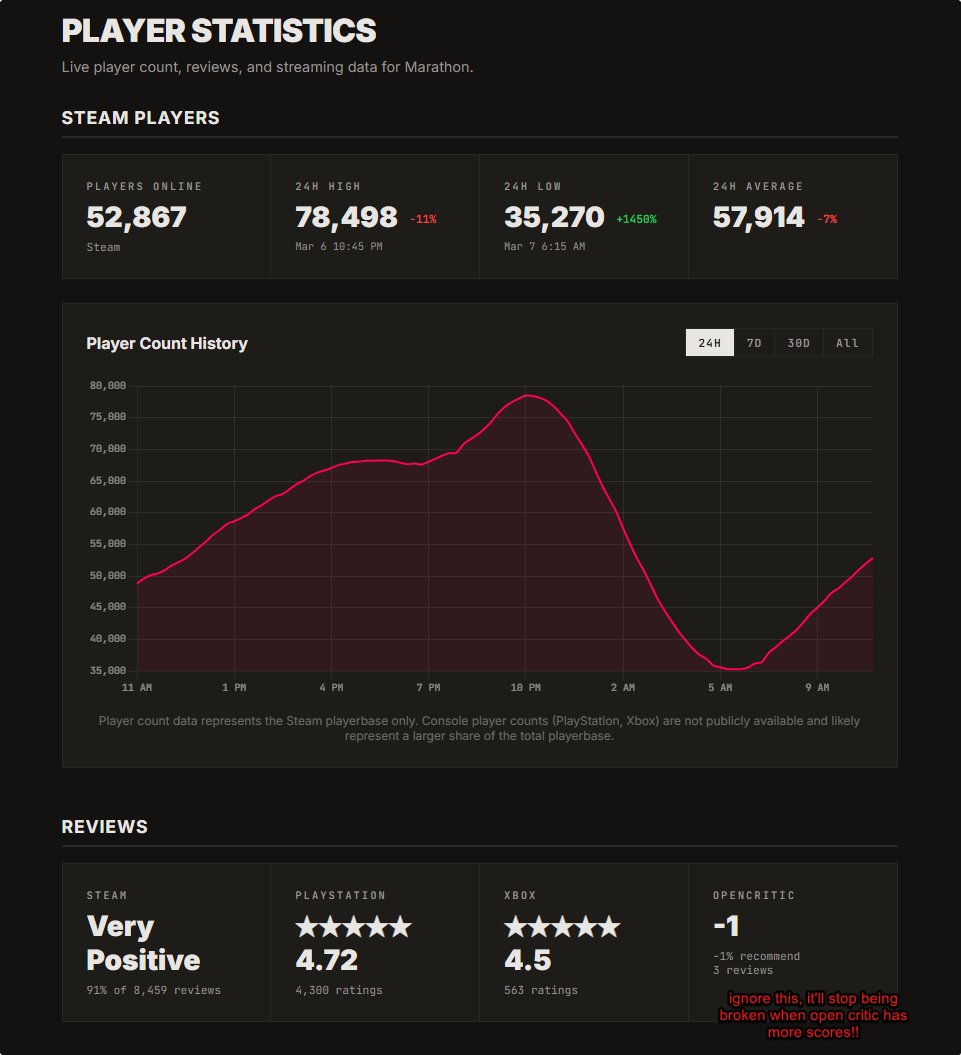Click the Mar 7 6:15 AM timestamp
The image size is (961, 1055).
click(544, 246)
